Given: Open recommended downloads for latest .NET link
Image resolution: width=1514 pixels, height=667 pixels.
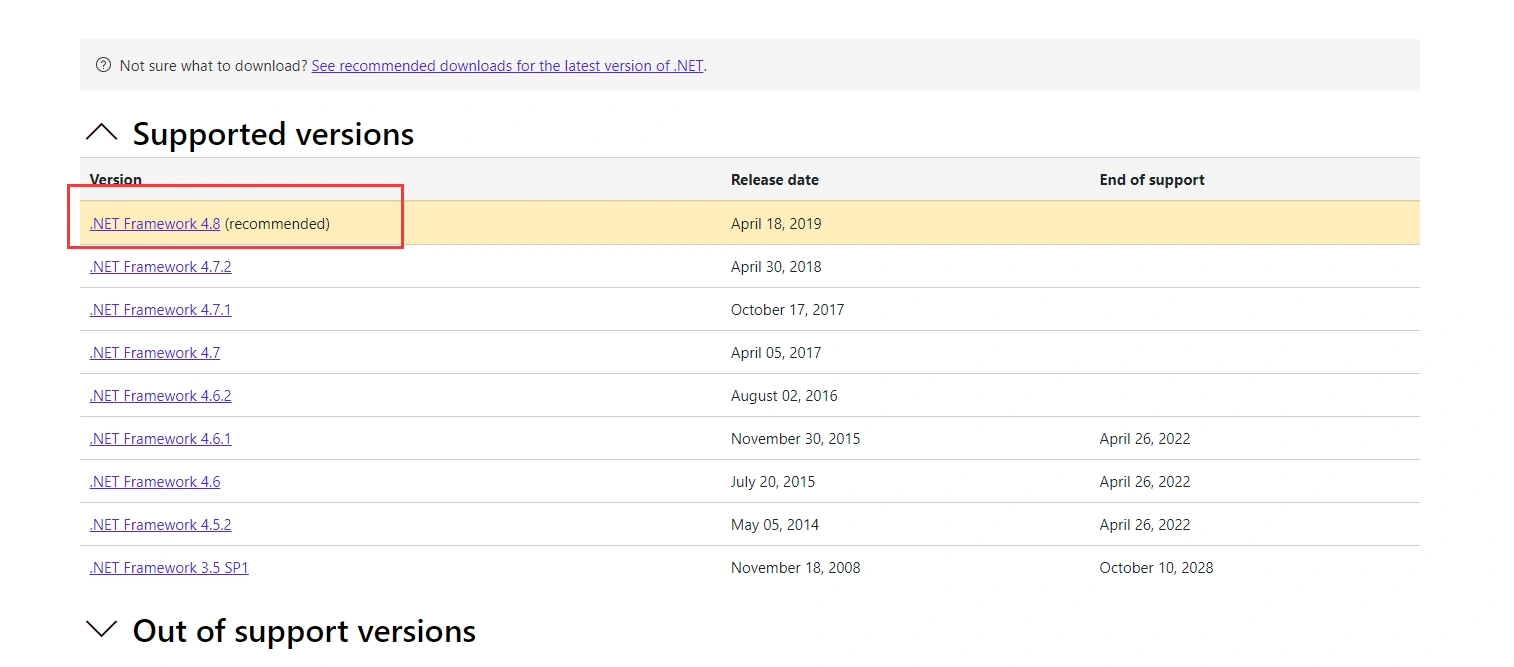Looking at the screenshot, I should 508,66.
